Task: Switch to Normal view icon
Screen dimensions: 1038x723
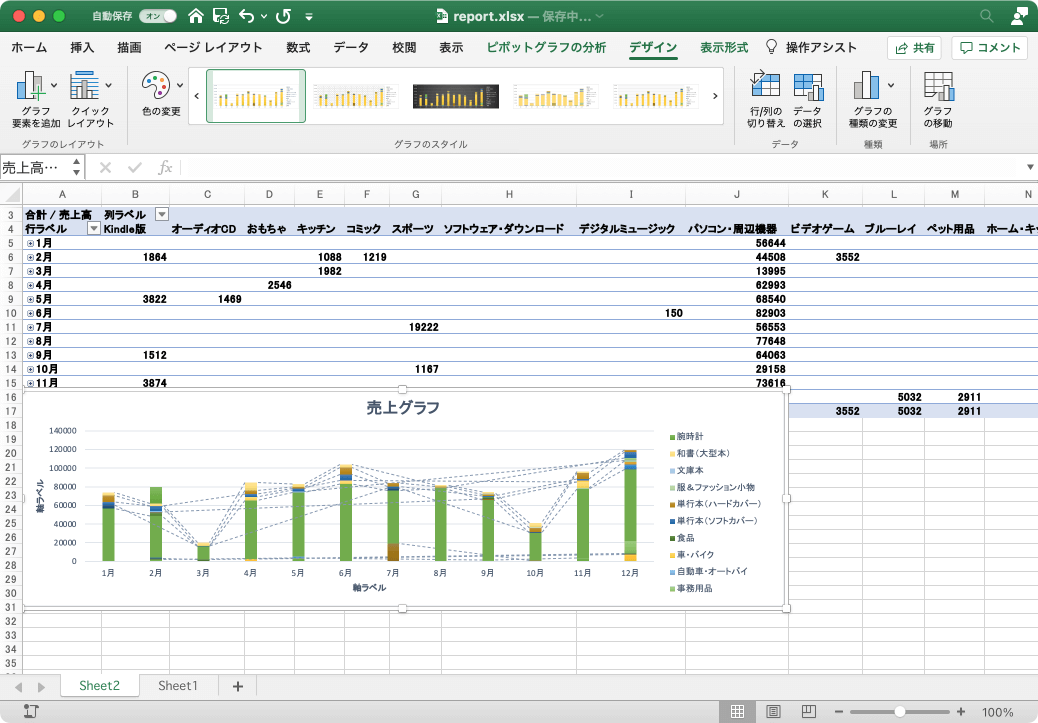Action: pos(737,712)
